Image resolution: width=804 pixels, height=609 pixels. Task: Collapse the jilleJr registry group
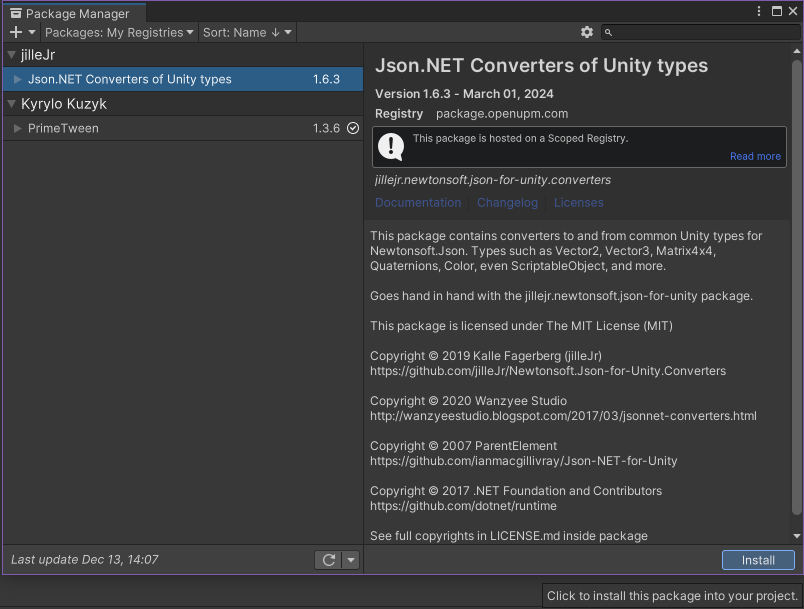pyautogui.click(x=12, y=55)
